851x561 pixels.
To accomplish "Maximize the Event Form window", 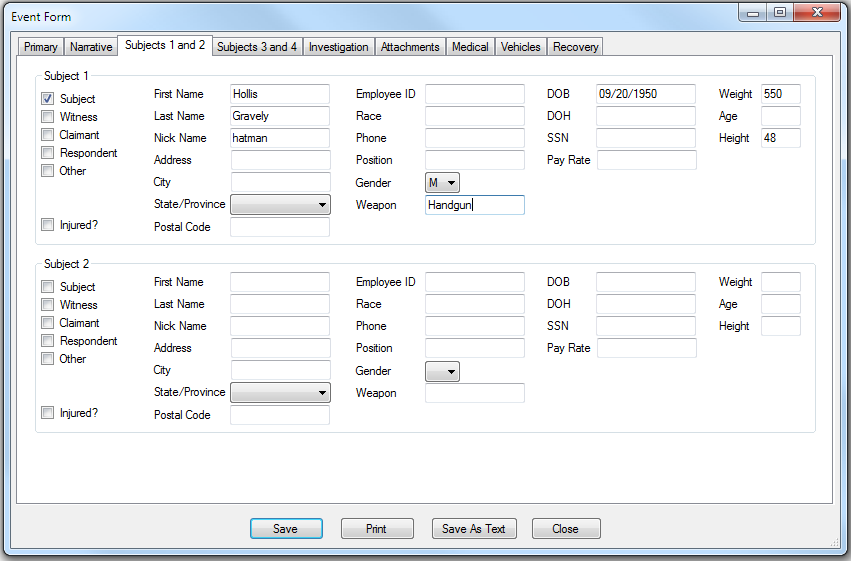I will (780, 13).
